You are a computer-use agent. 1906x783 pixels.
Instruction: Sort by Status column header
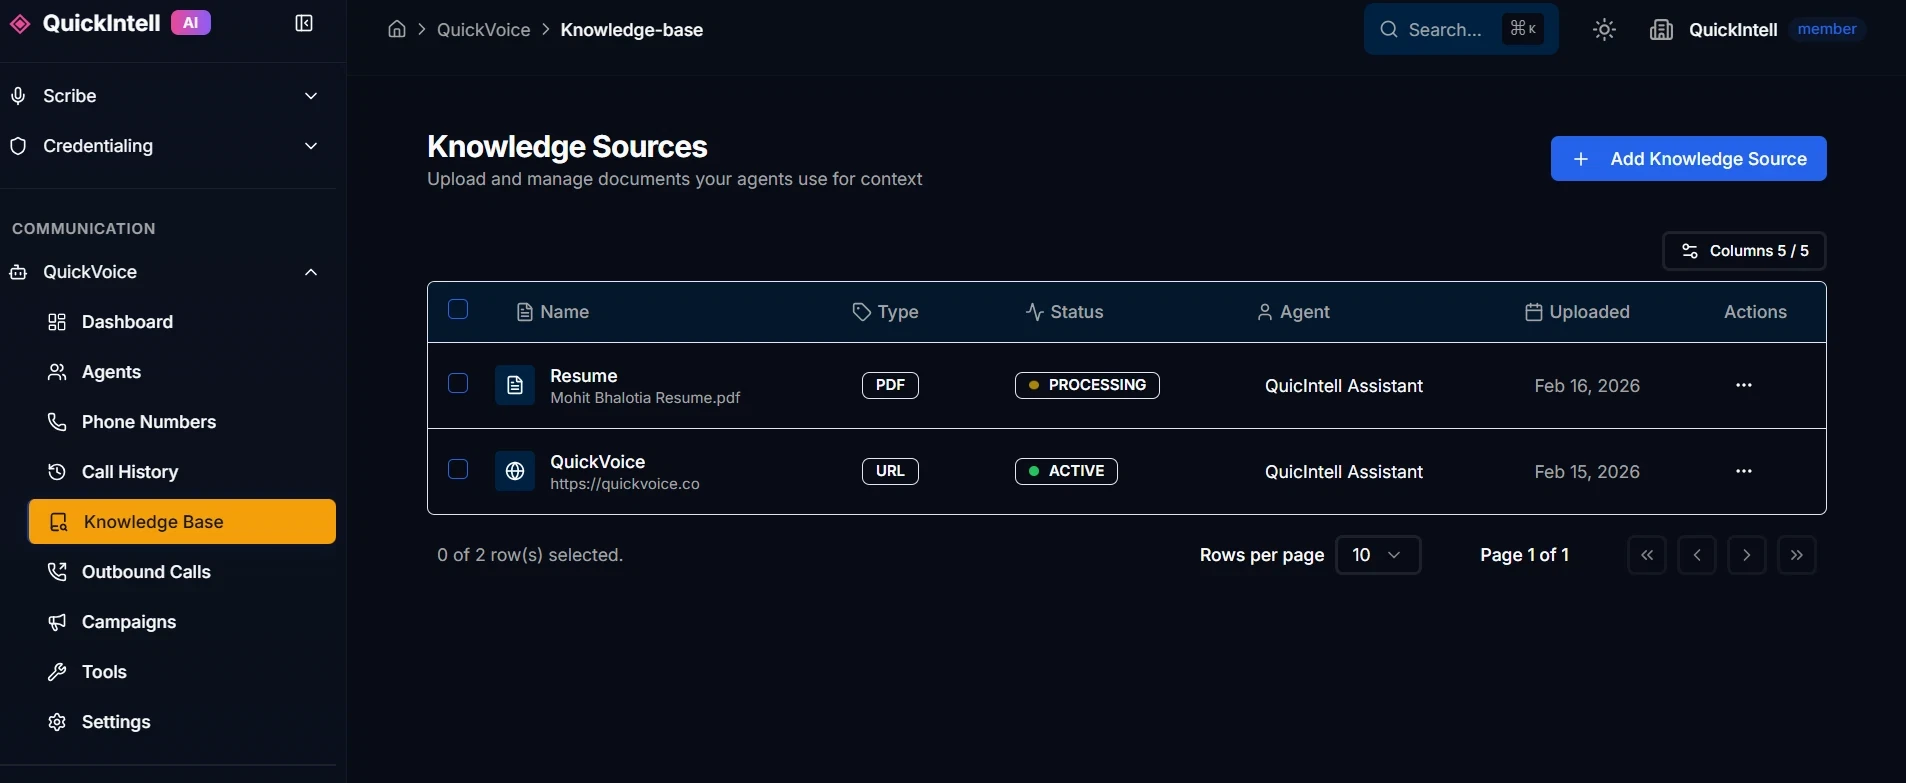[x=1064, y=312]
